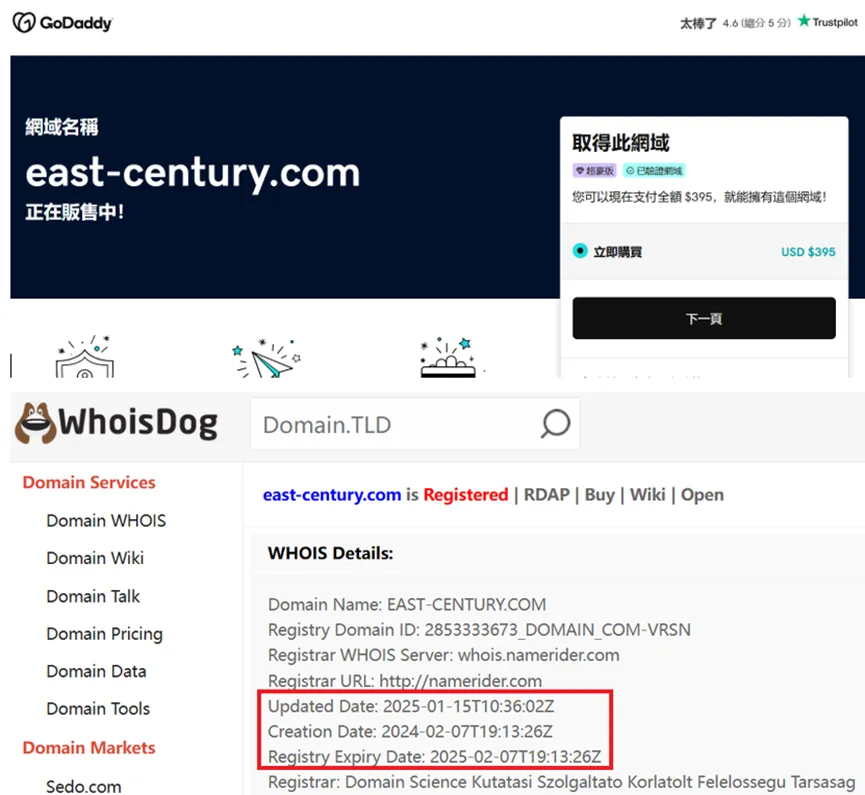Click the 正在販售中! text
This screenshot has width=865, height=795.
(x=74, y=212)
